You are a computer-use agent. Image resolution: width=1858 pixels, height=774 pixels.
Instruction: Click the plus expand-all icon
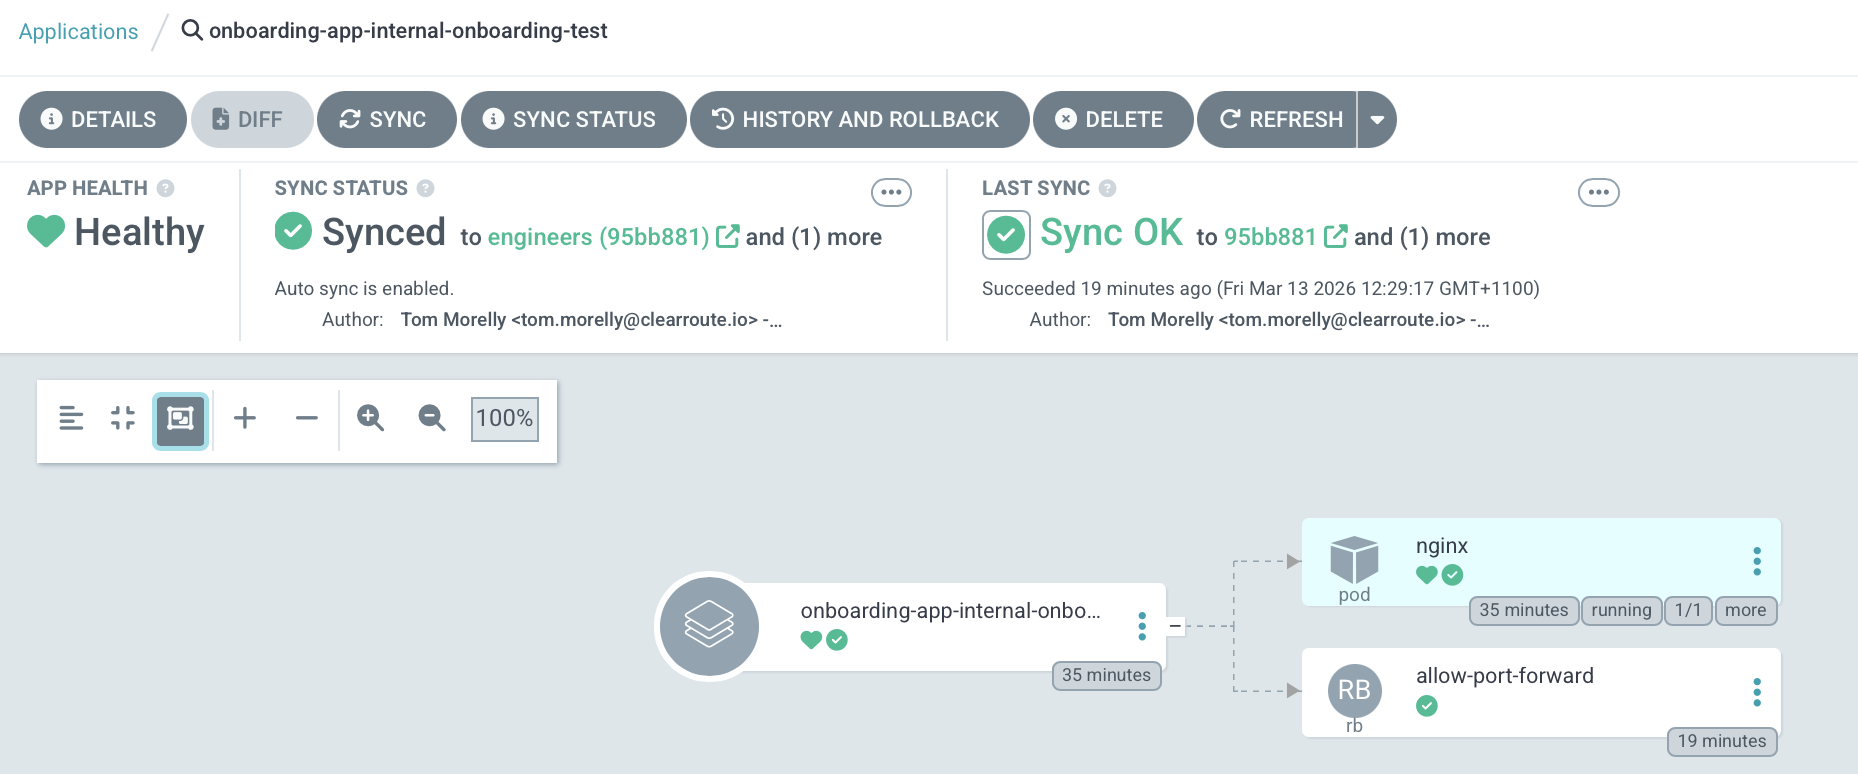point(245,418)
